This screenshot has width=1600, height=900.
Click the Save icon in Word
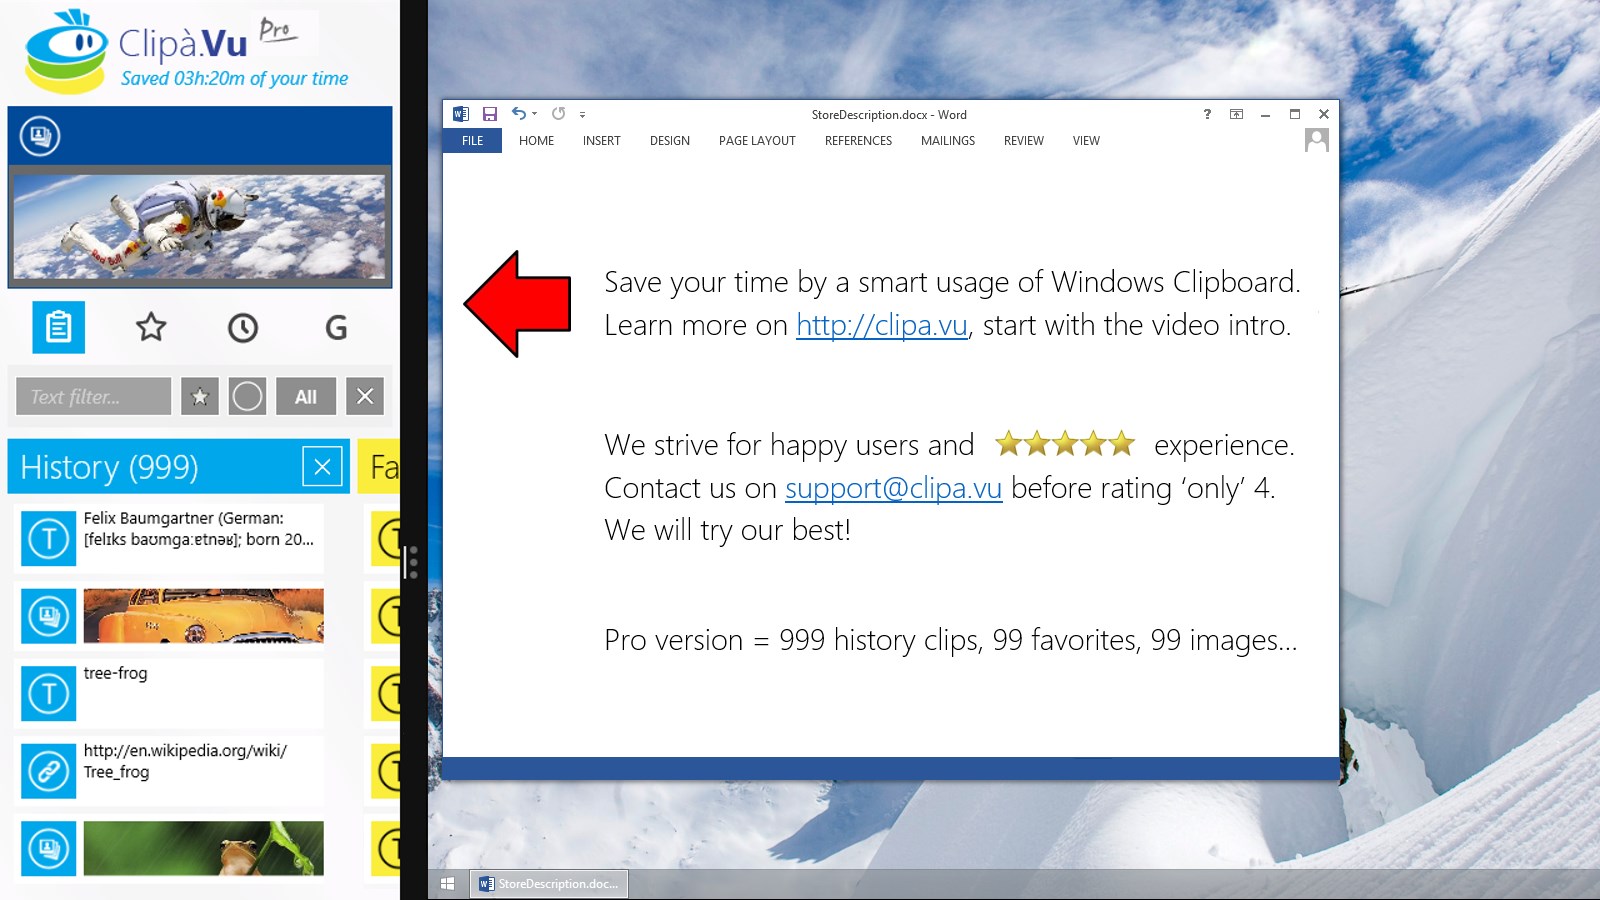pos(490,114)
